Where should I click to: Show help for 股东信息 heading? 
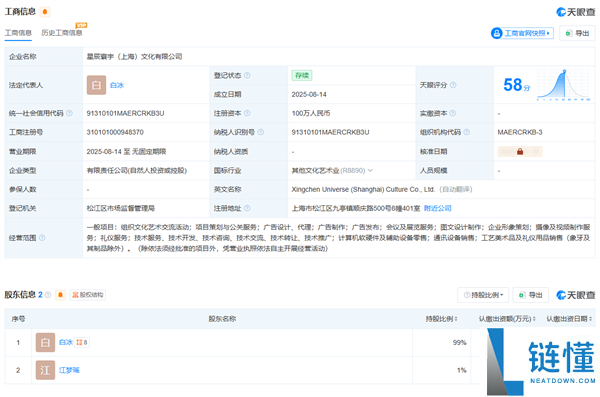pyautogui.click(x=48, y=295)
